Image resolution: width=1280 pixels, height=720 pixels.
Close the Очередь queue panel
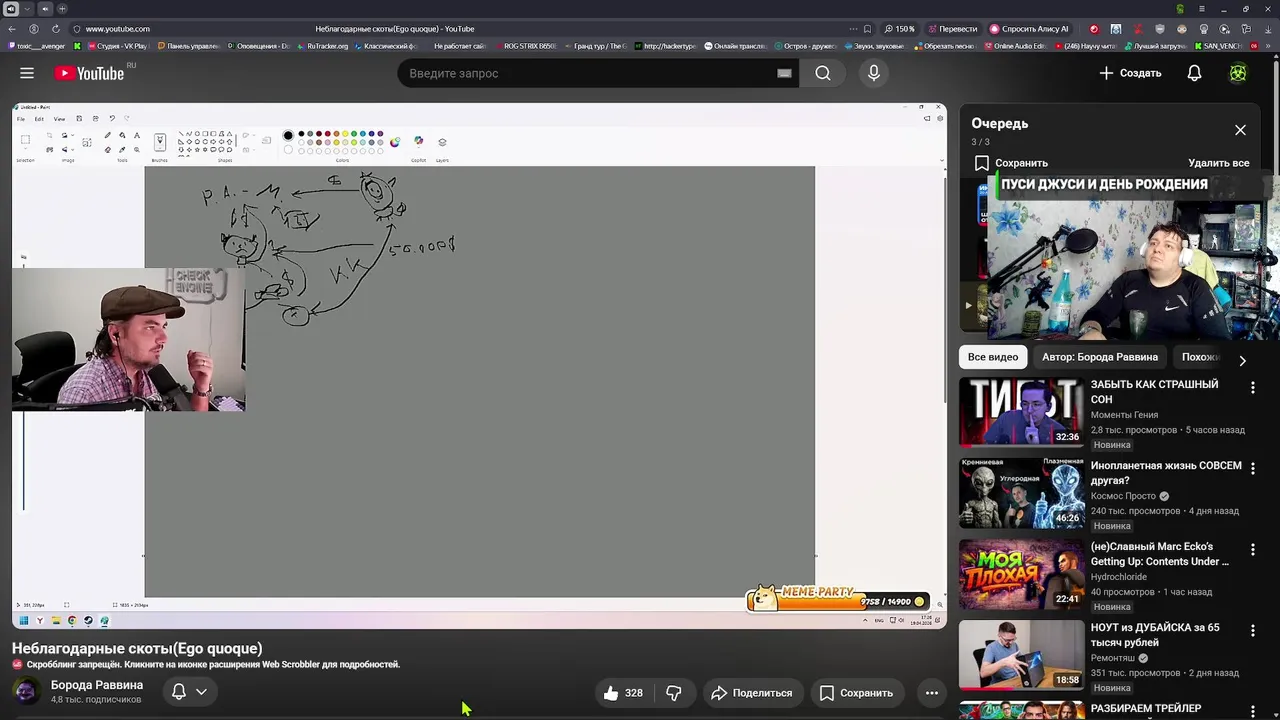pos(1240,130)
